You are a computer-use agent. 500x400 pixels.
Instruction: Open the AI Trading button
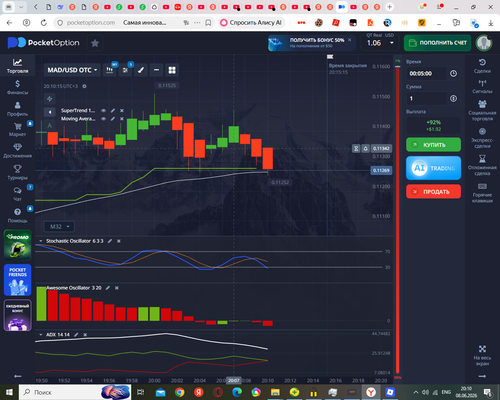[x=433, y=168]
